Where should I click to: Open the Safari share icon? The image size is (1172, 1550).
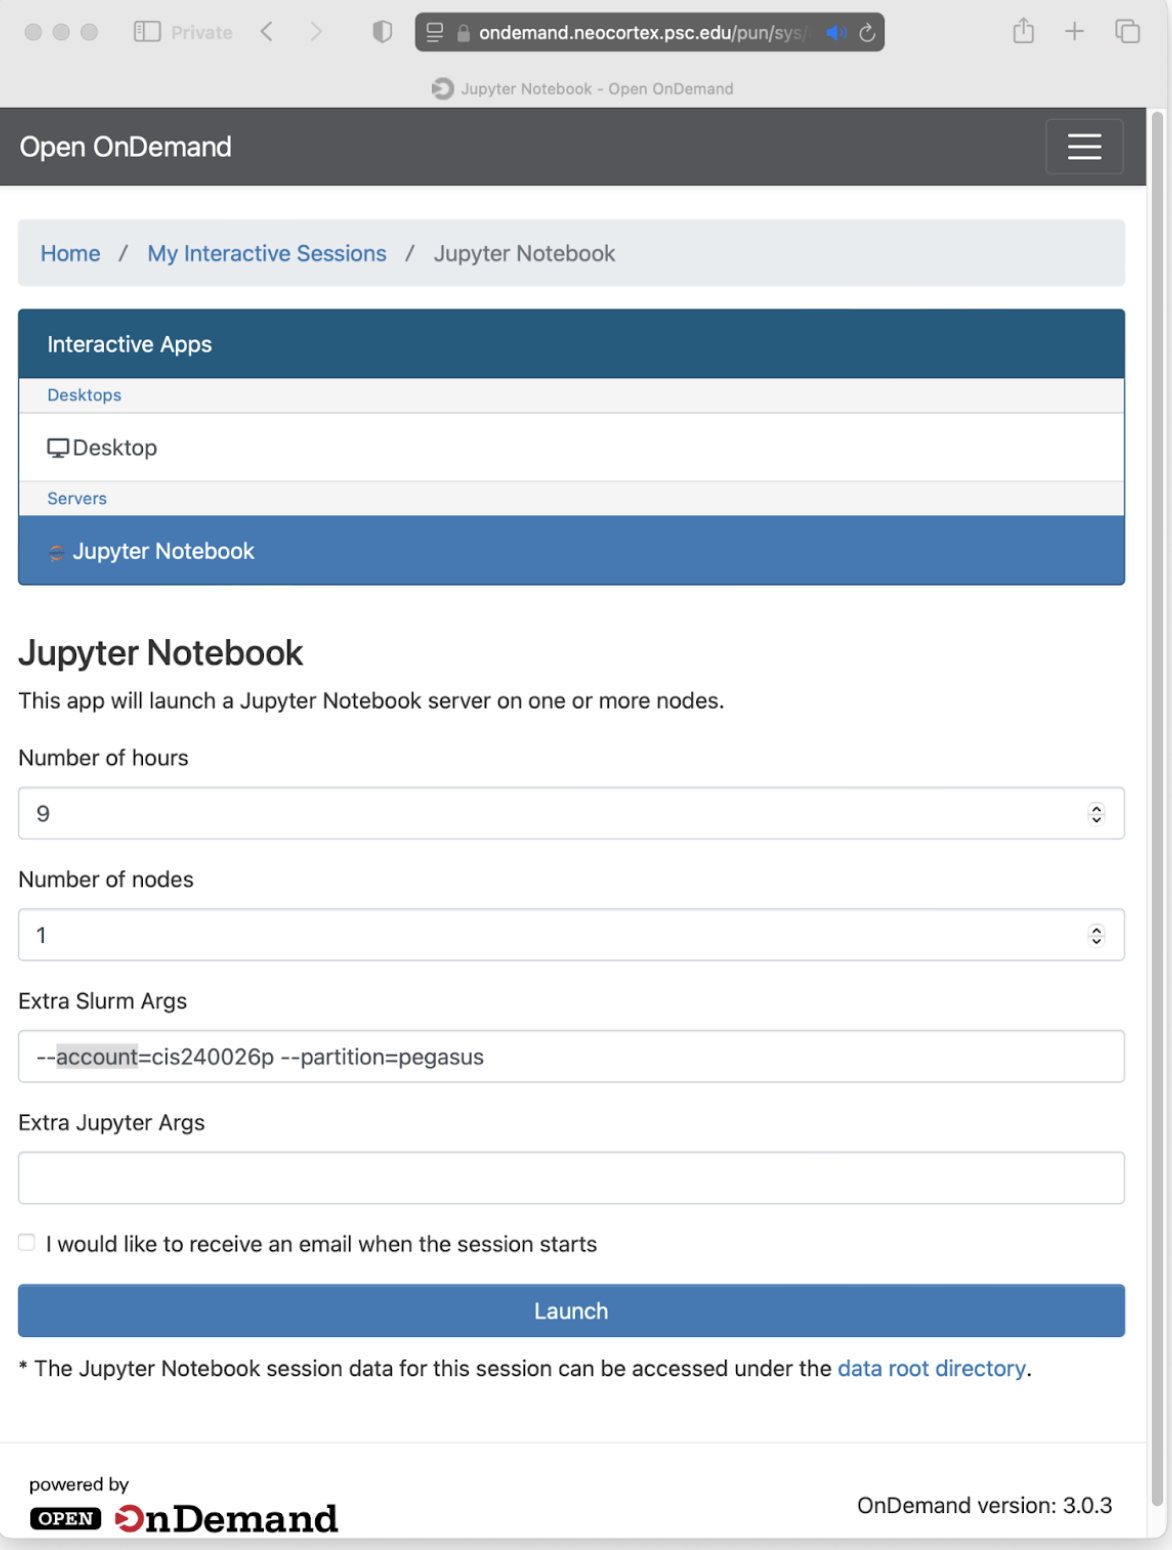pyautogui.click(x=1023, y=31)
